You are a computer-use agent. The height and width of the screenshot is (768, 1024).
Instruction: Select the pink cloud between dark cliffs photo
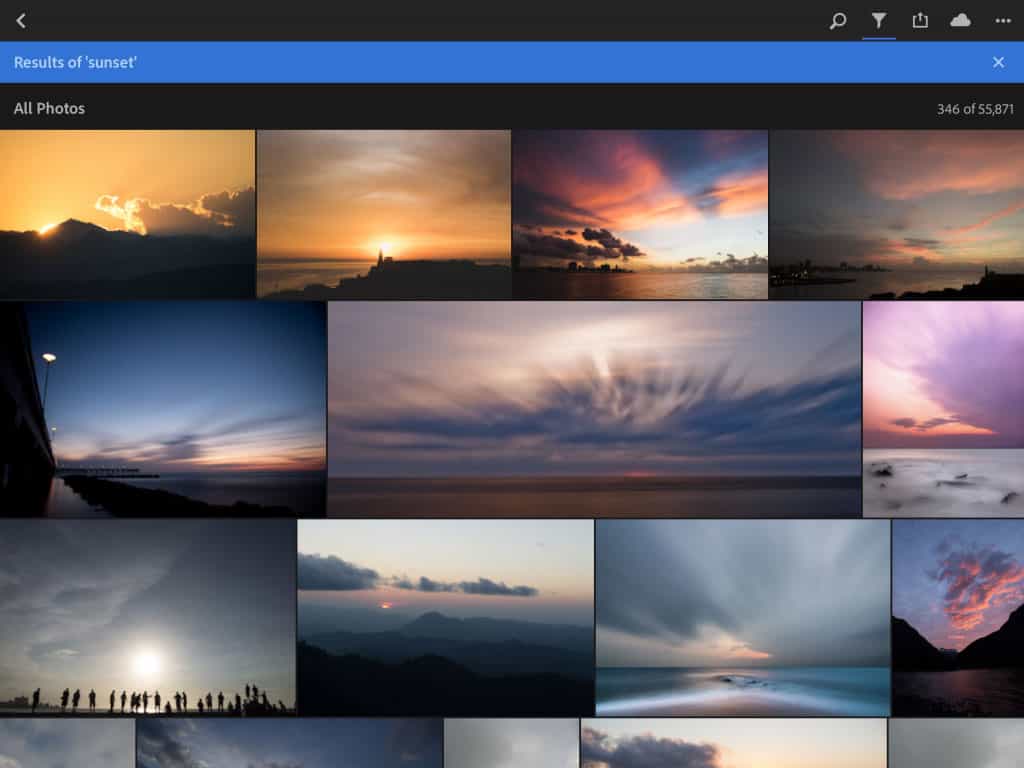pos(957,617)
